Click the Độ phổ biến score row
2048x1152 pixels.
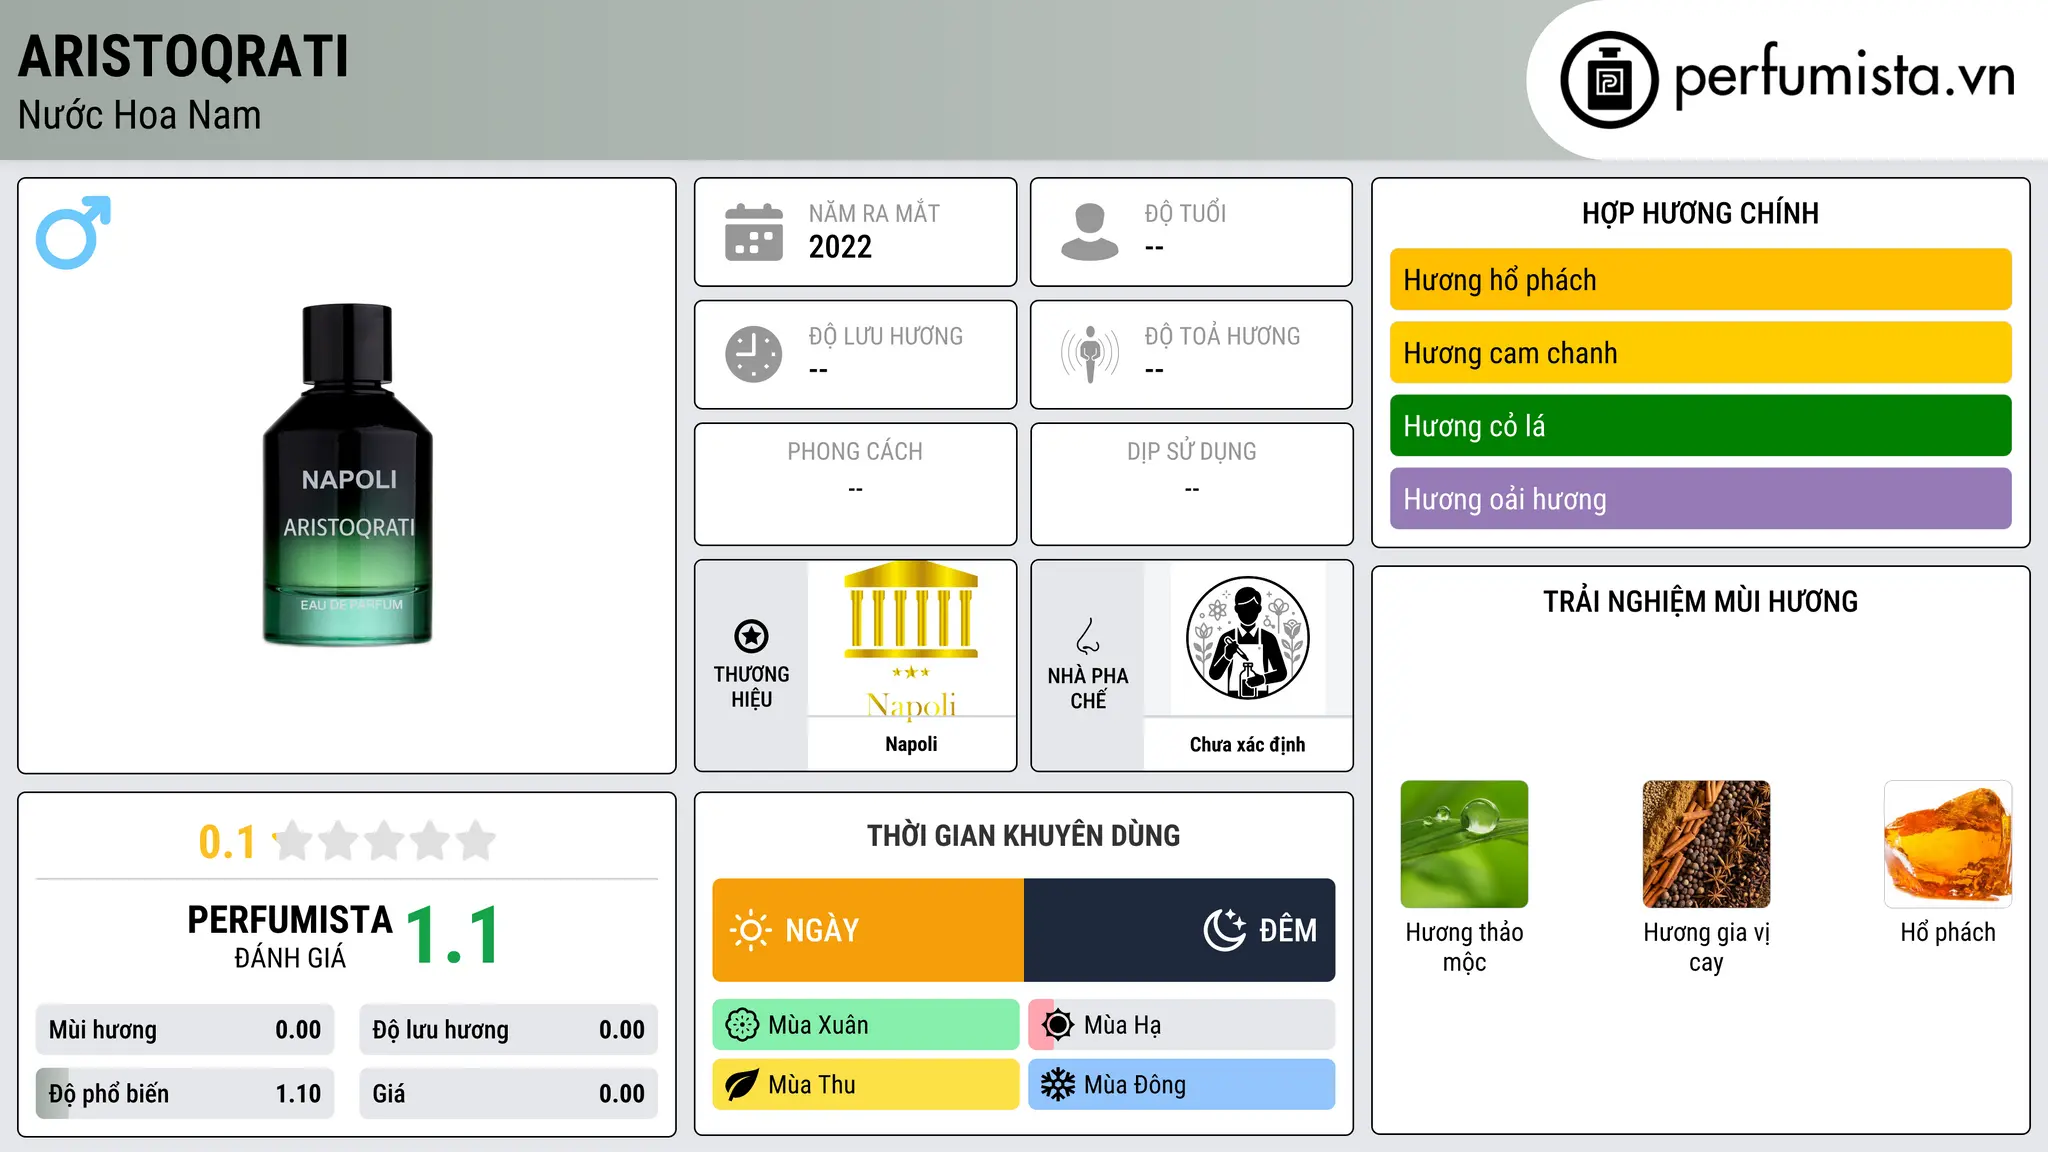[x=185, y=1094]
